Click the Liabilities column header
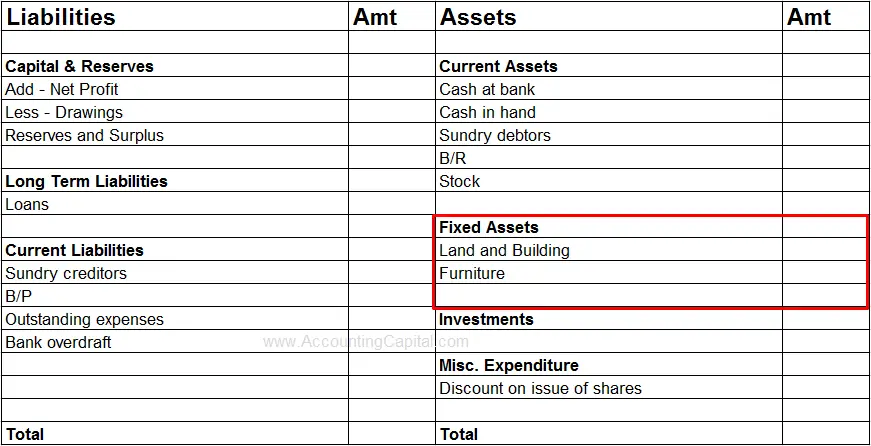 tap(61, 17)
